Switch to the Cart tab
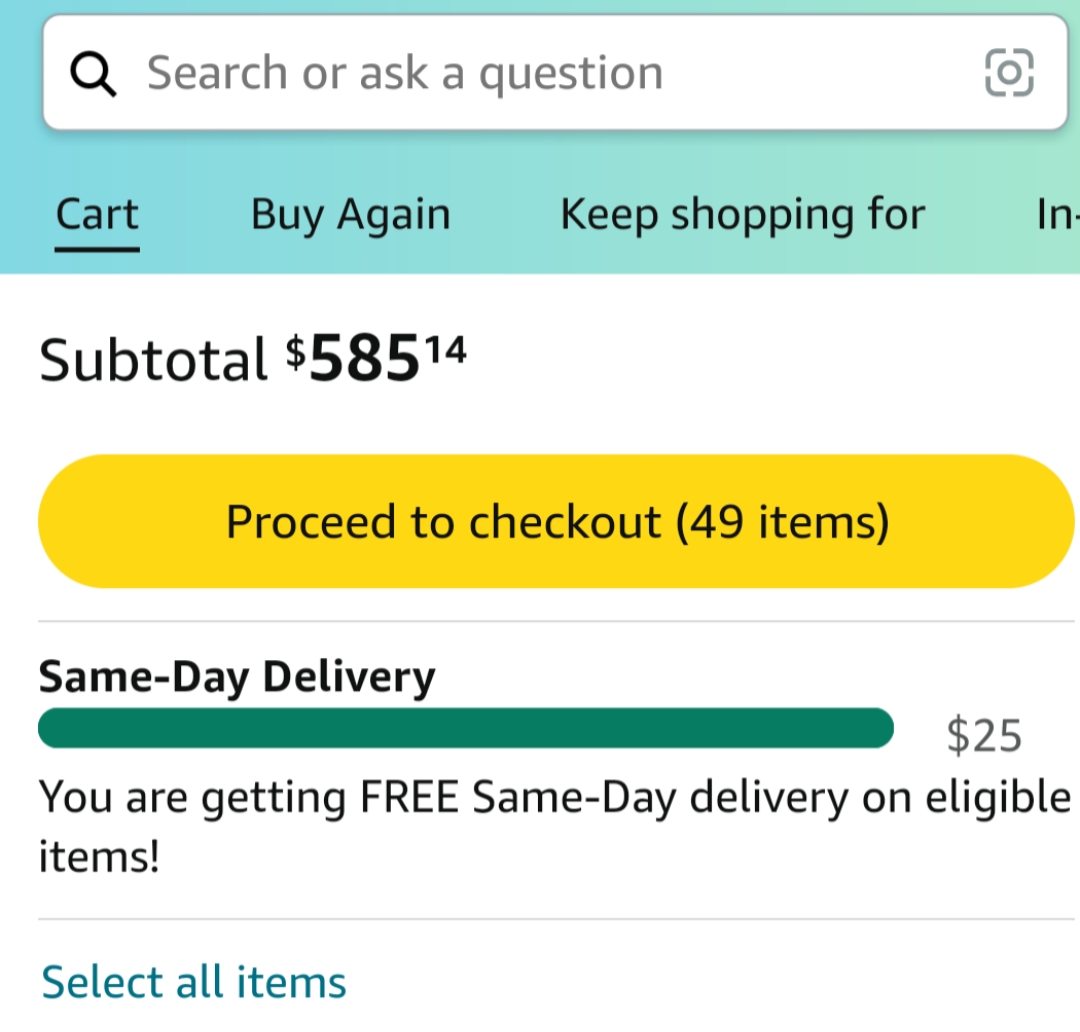This screenshot has height=1032, width=1080. coord(97,214)
